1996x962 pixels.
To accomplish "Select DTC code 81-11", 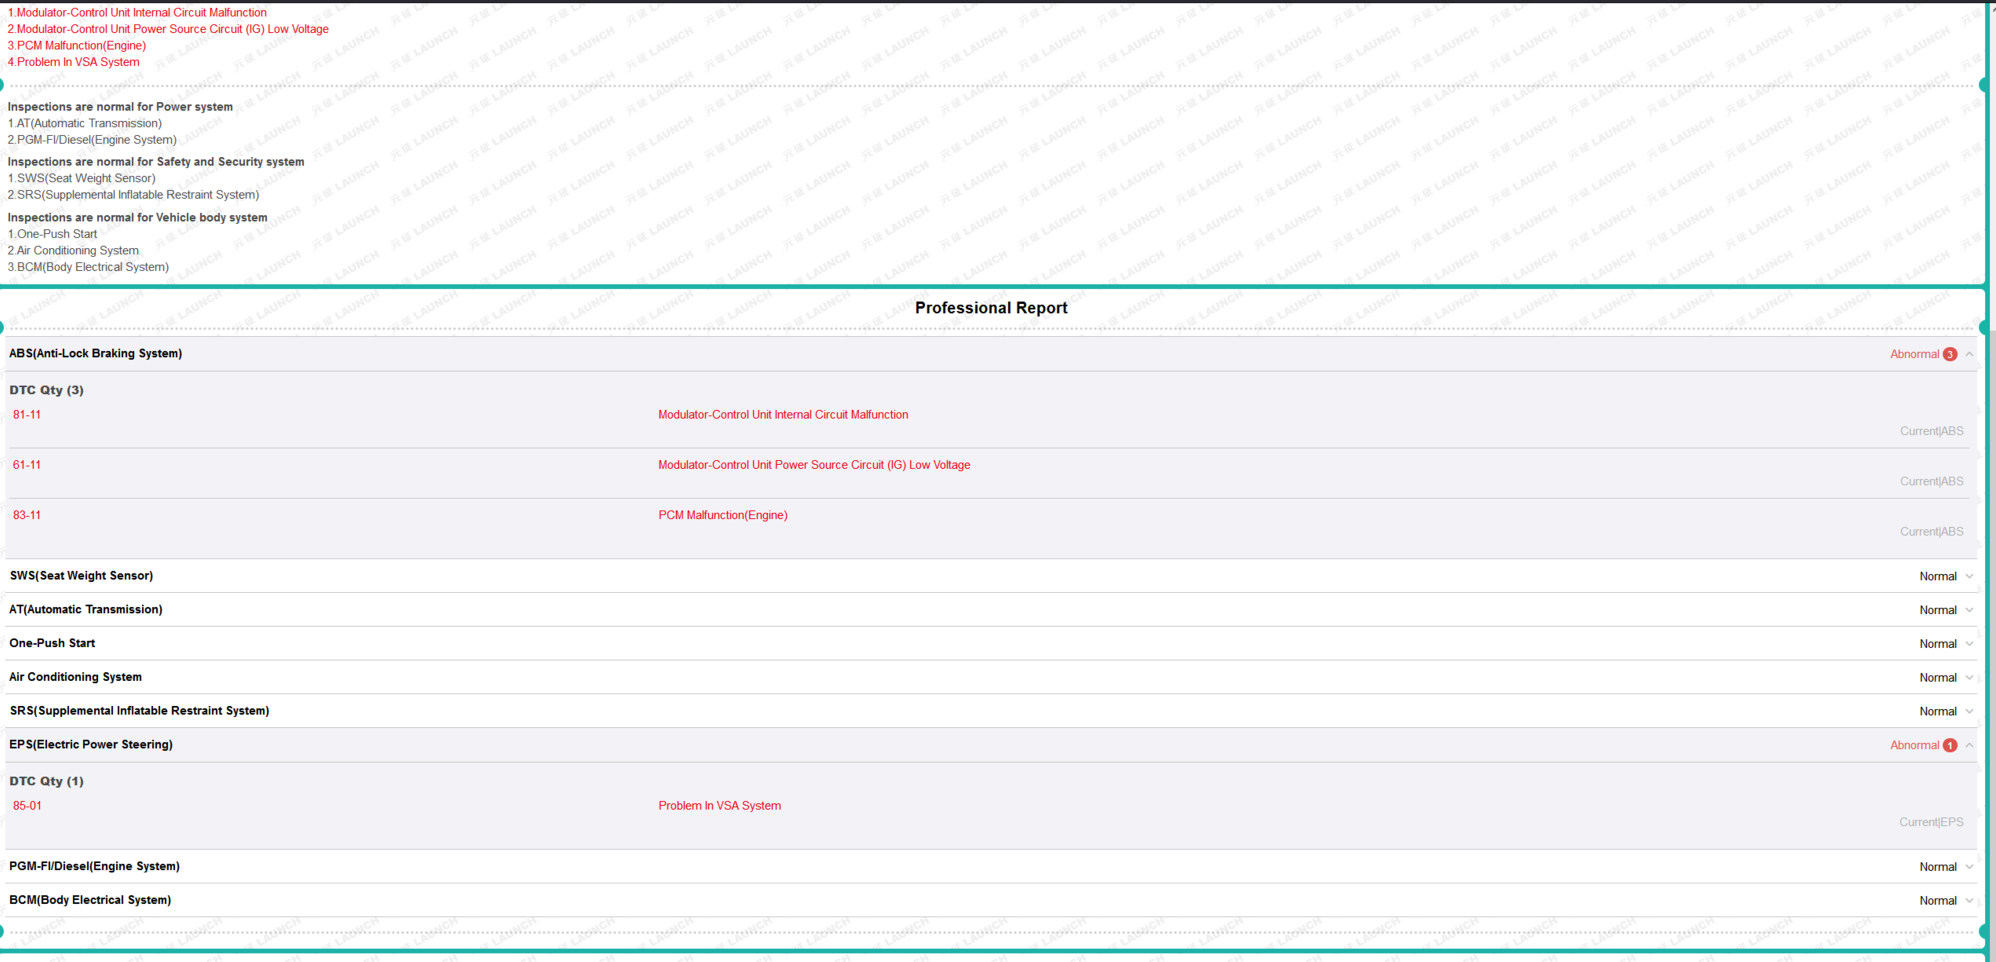I will pos(27,415).
